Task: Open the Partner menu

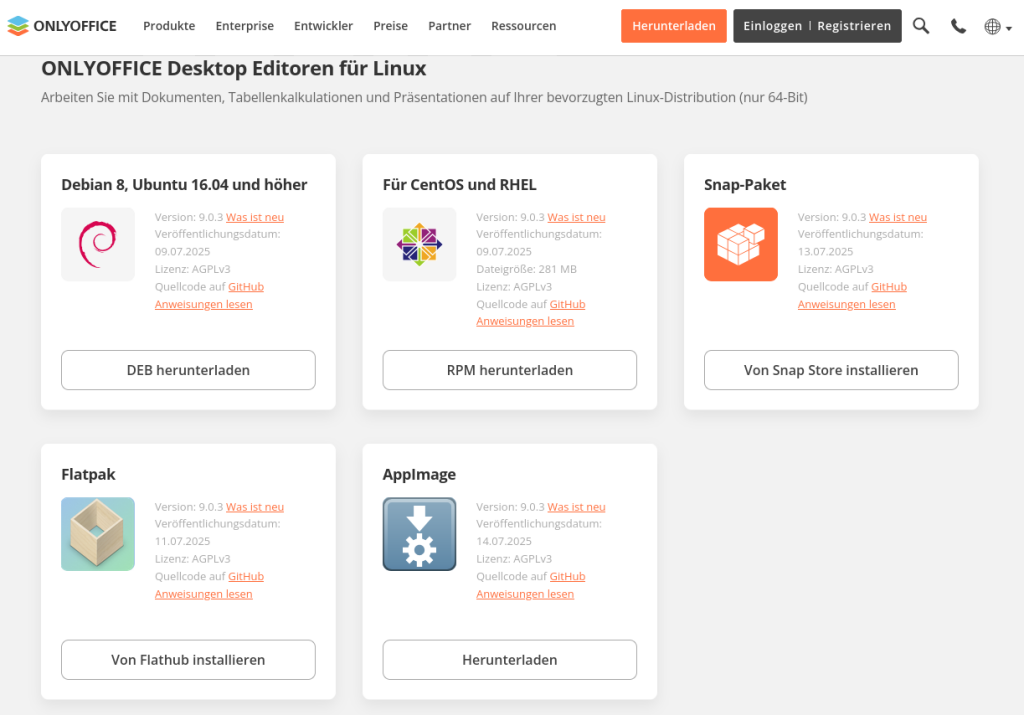Action: coord(449,26)
